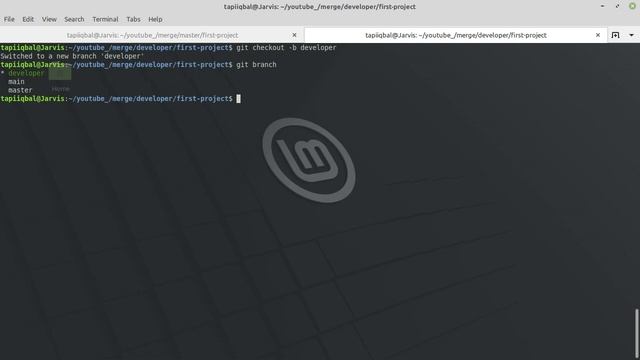
Task: Expand the tab list dropdown arrow
Action: coord(631,35)
